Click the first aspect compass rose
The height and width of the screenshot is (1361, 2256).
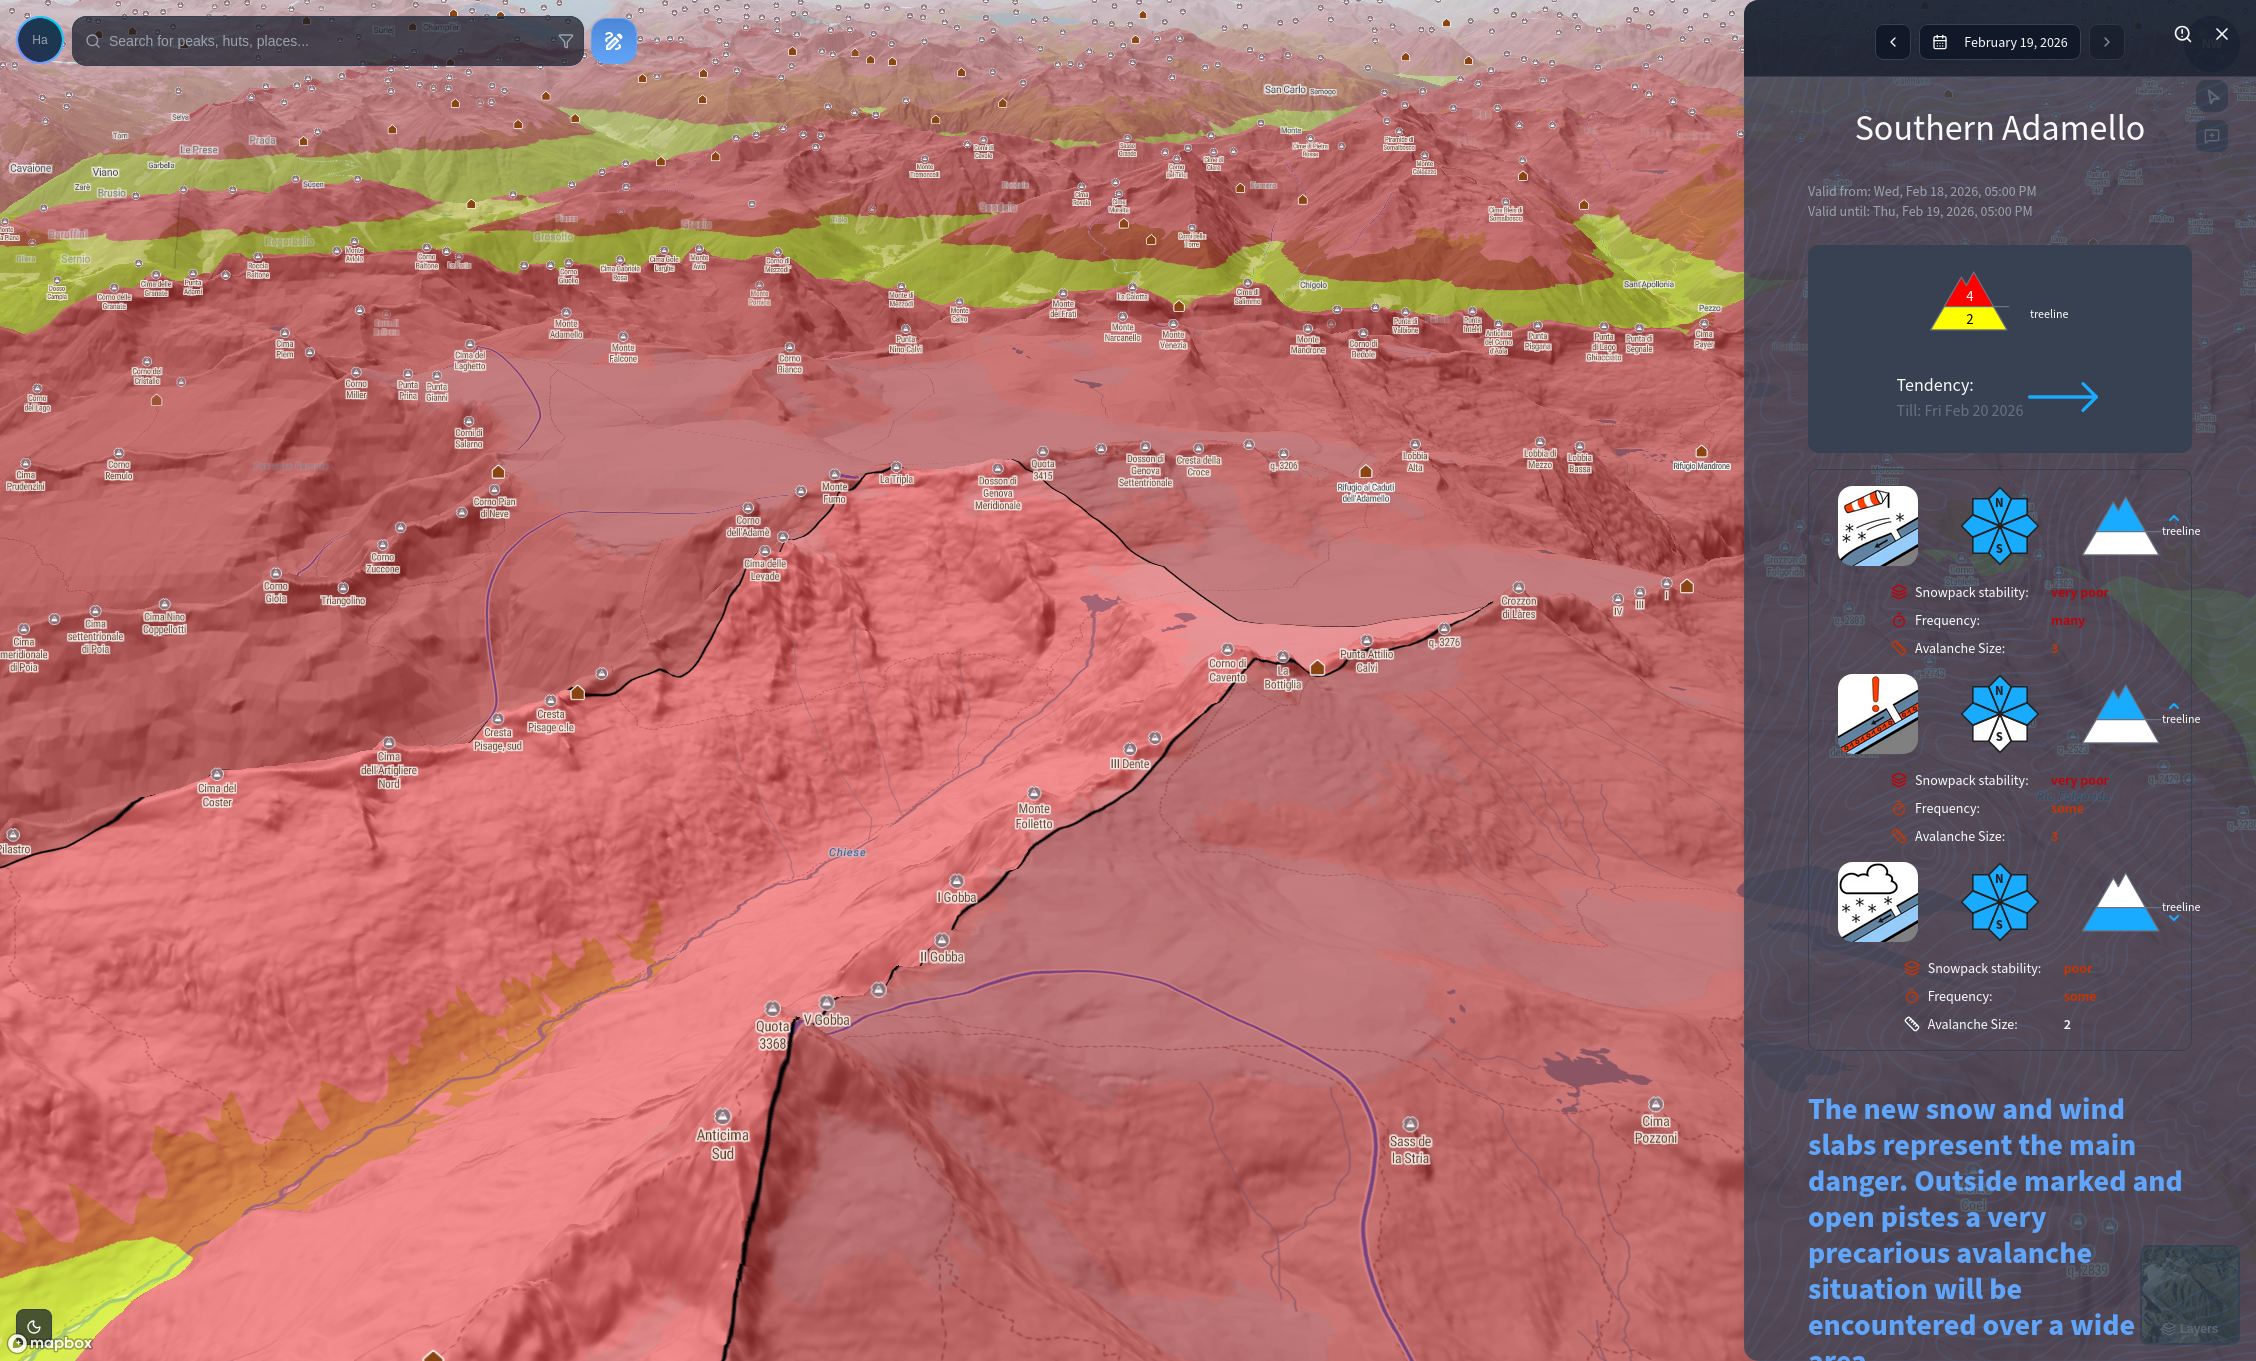1999,526
